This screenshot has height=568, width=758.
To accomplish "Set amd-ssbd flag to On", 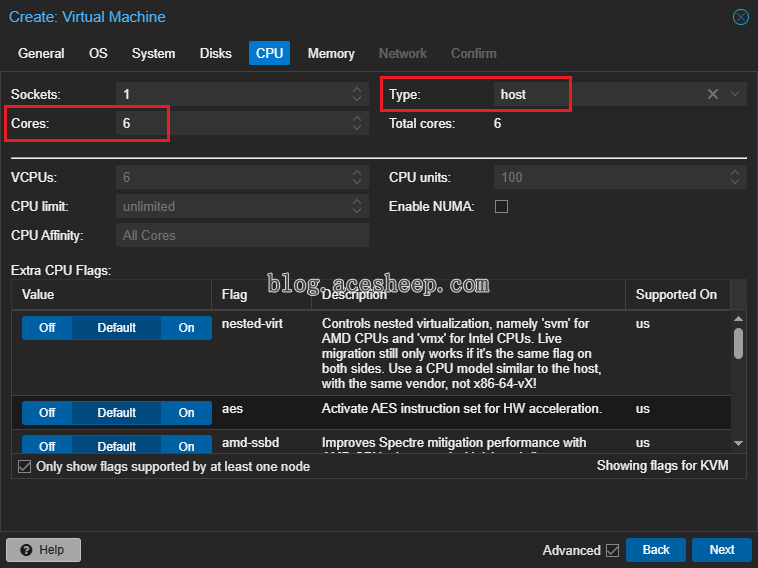I will click(x=186, y=445).
